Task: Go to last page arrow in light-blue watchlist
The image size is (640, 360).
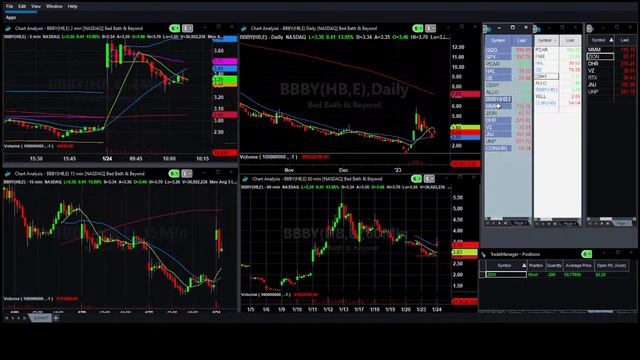Action: click(x=506, y=223)
